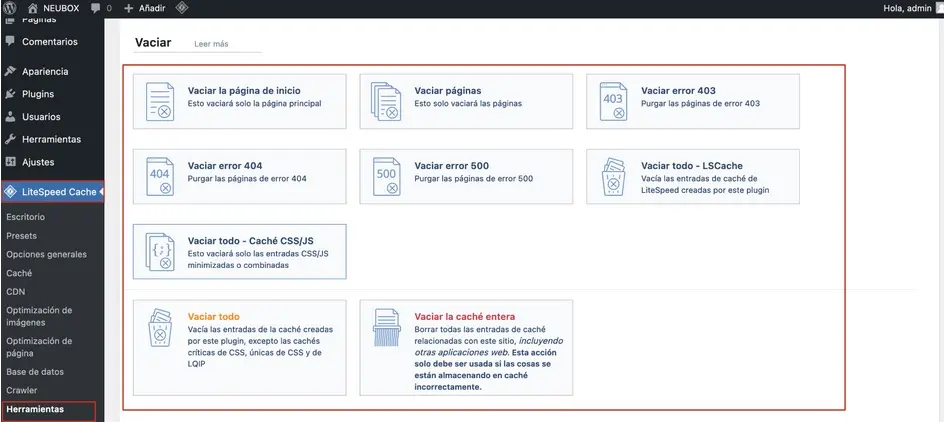Open the Presets submenu item

pyautogui.click(x=22, y=235)
